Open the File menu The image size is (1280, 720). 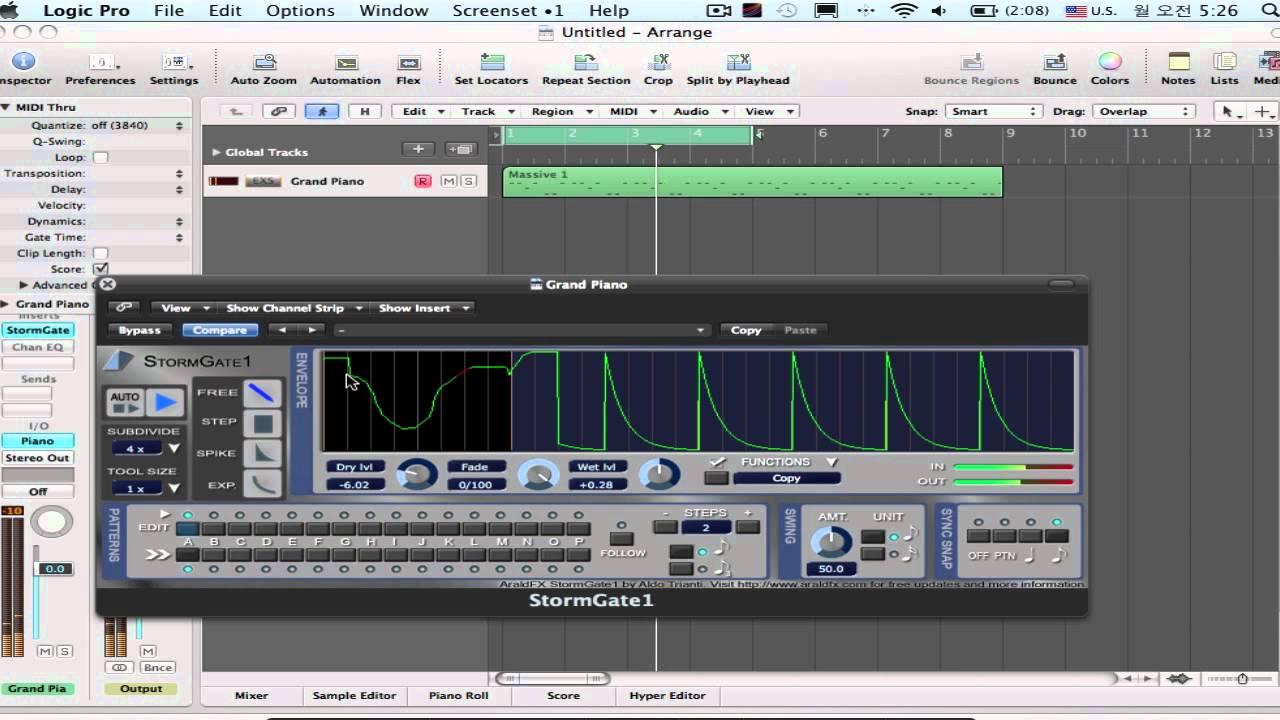click(x=169, y=11)
